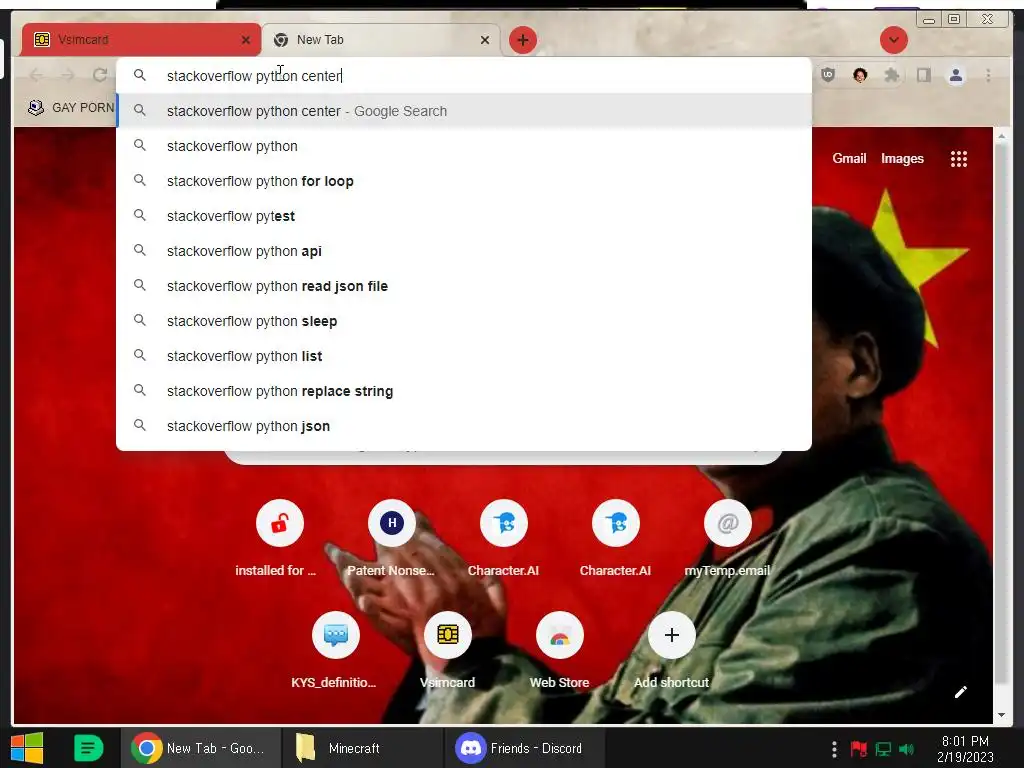1024x768 pixels.
Task: Open the Chrome three-dot menu
Action: coord(988,75)
